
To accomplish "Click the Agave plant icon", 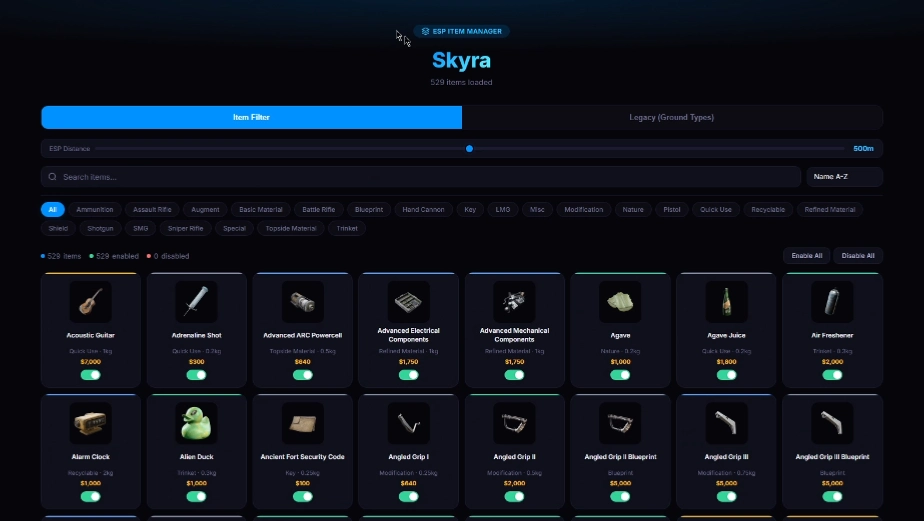I will 620,302.
